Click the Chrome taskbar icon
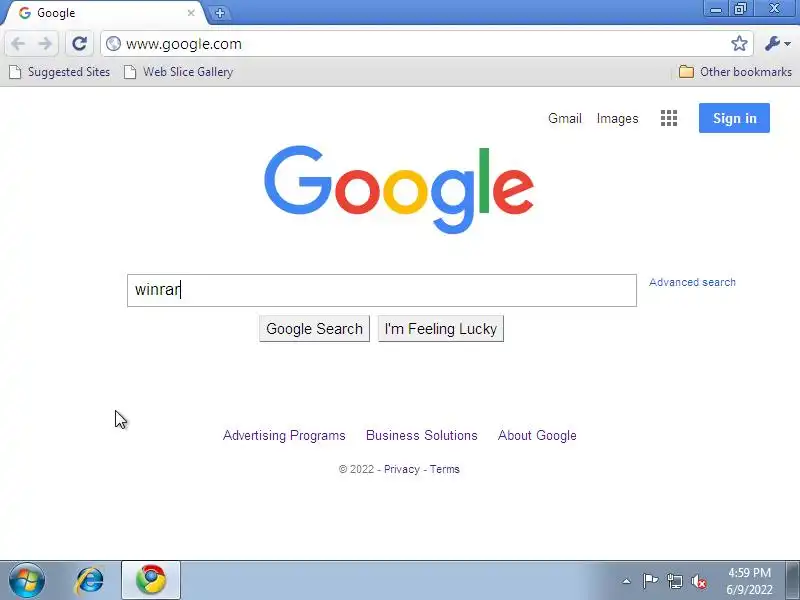 [151, 580]
